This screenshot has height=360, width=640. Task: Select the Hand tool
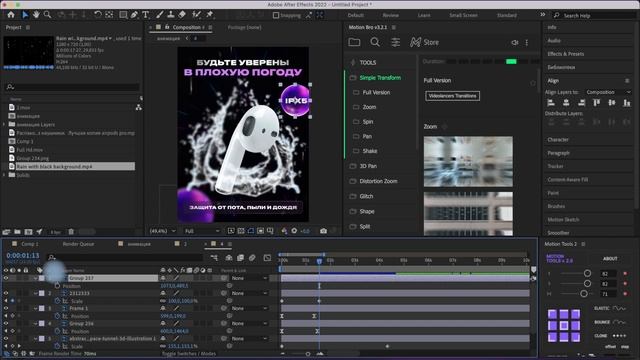tap(36, 15)
